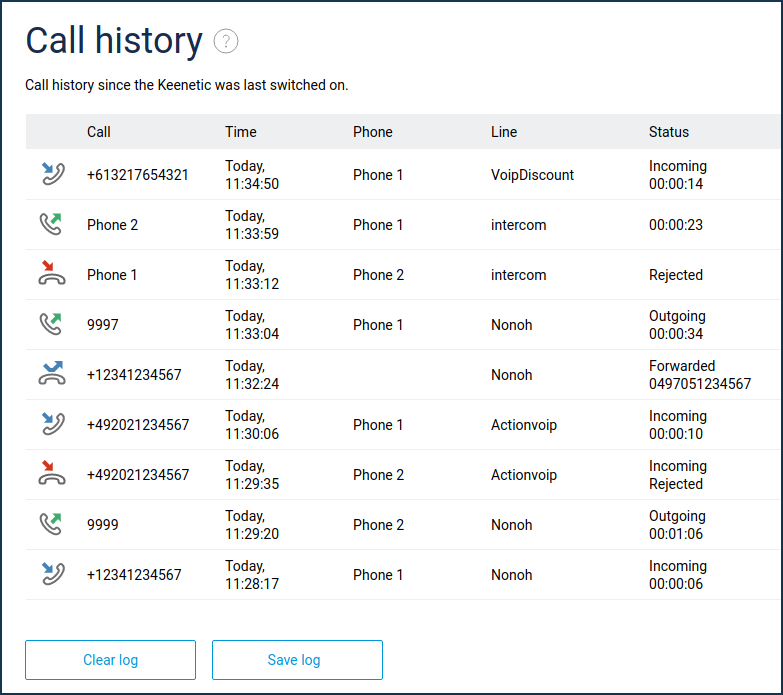Click rejected call icon at 11:29:35
783x695 pixels.
click(x=52, y=474)
